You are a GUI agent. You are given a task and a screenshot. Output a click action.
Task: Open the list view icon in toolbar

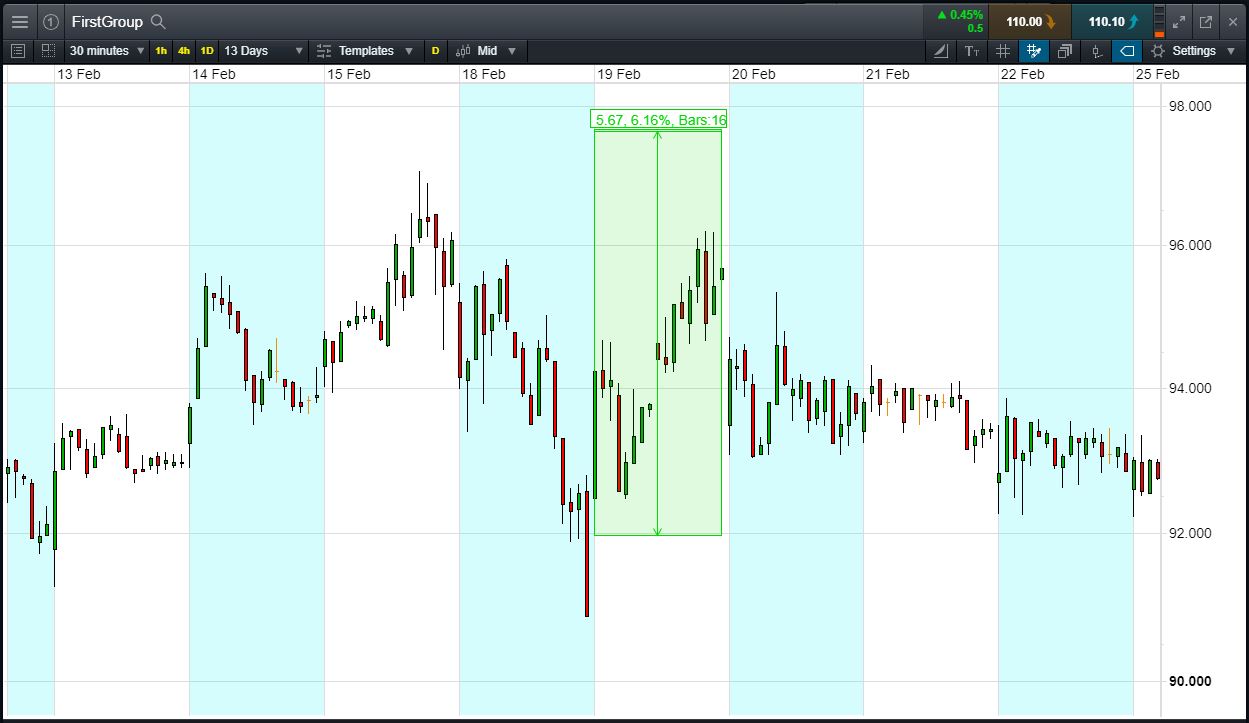click(18, 51)
